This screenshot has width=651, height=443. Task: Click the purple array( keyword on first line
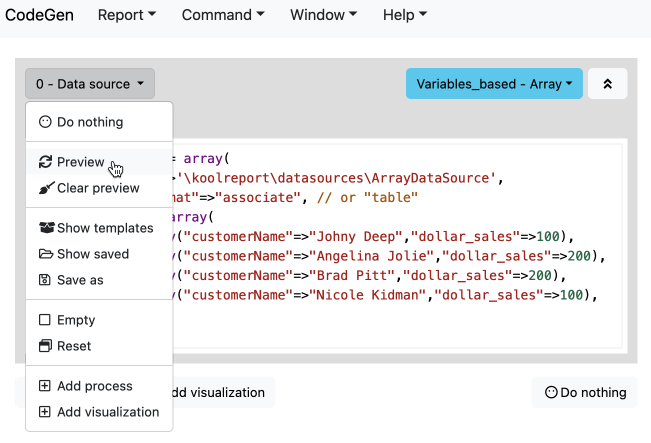pos(206,158)
